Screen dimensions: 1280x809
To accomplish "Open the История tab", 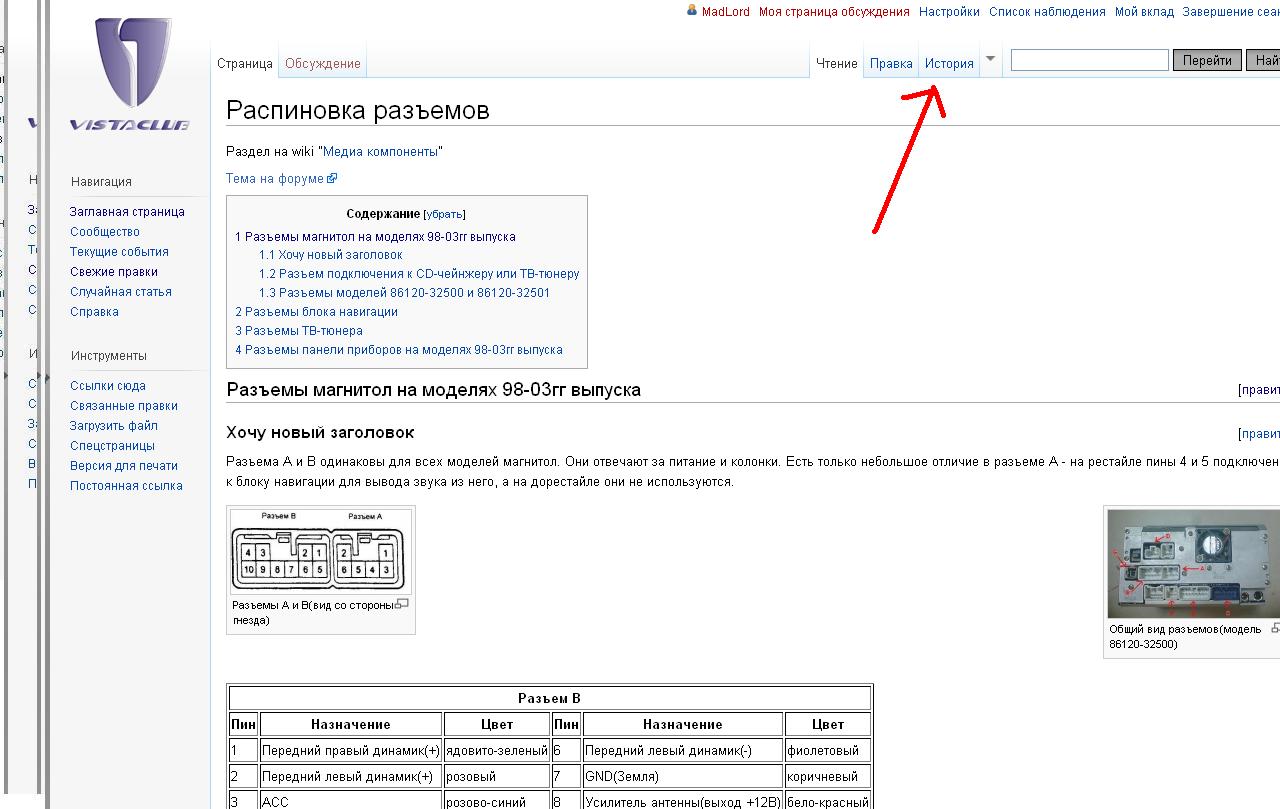I will (x=948, y=63).
